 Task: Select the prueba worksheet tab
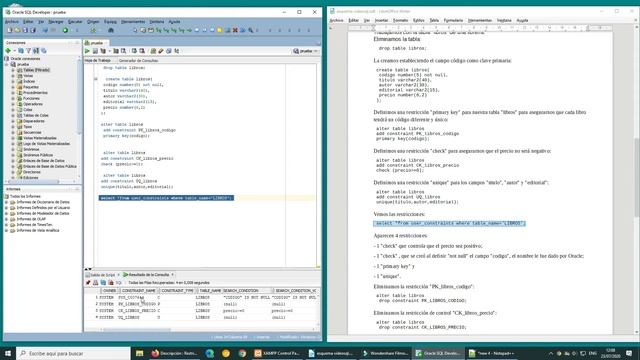point(96,42)
